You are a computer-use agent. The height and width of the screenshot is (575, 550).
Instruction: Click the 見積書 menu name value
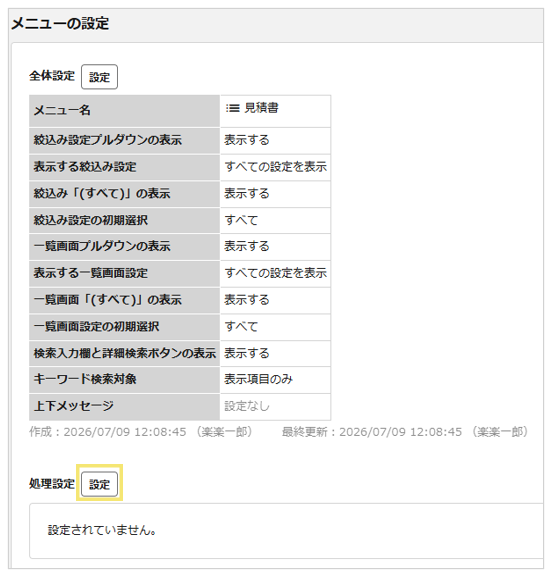pos(261,108)
